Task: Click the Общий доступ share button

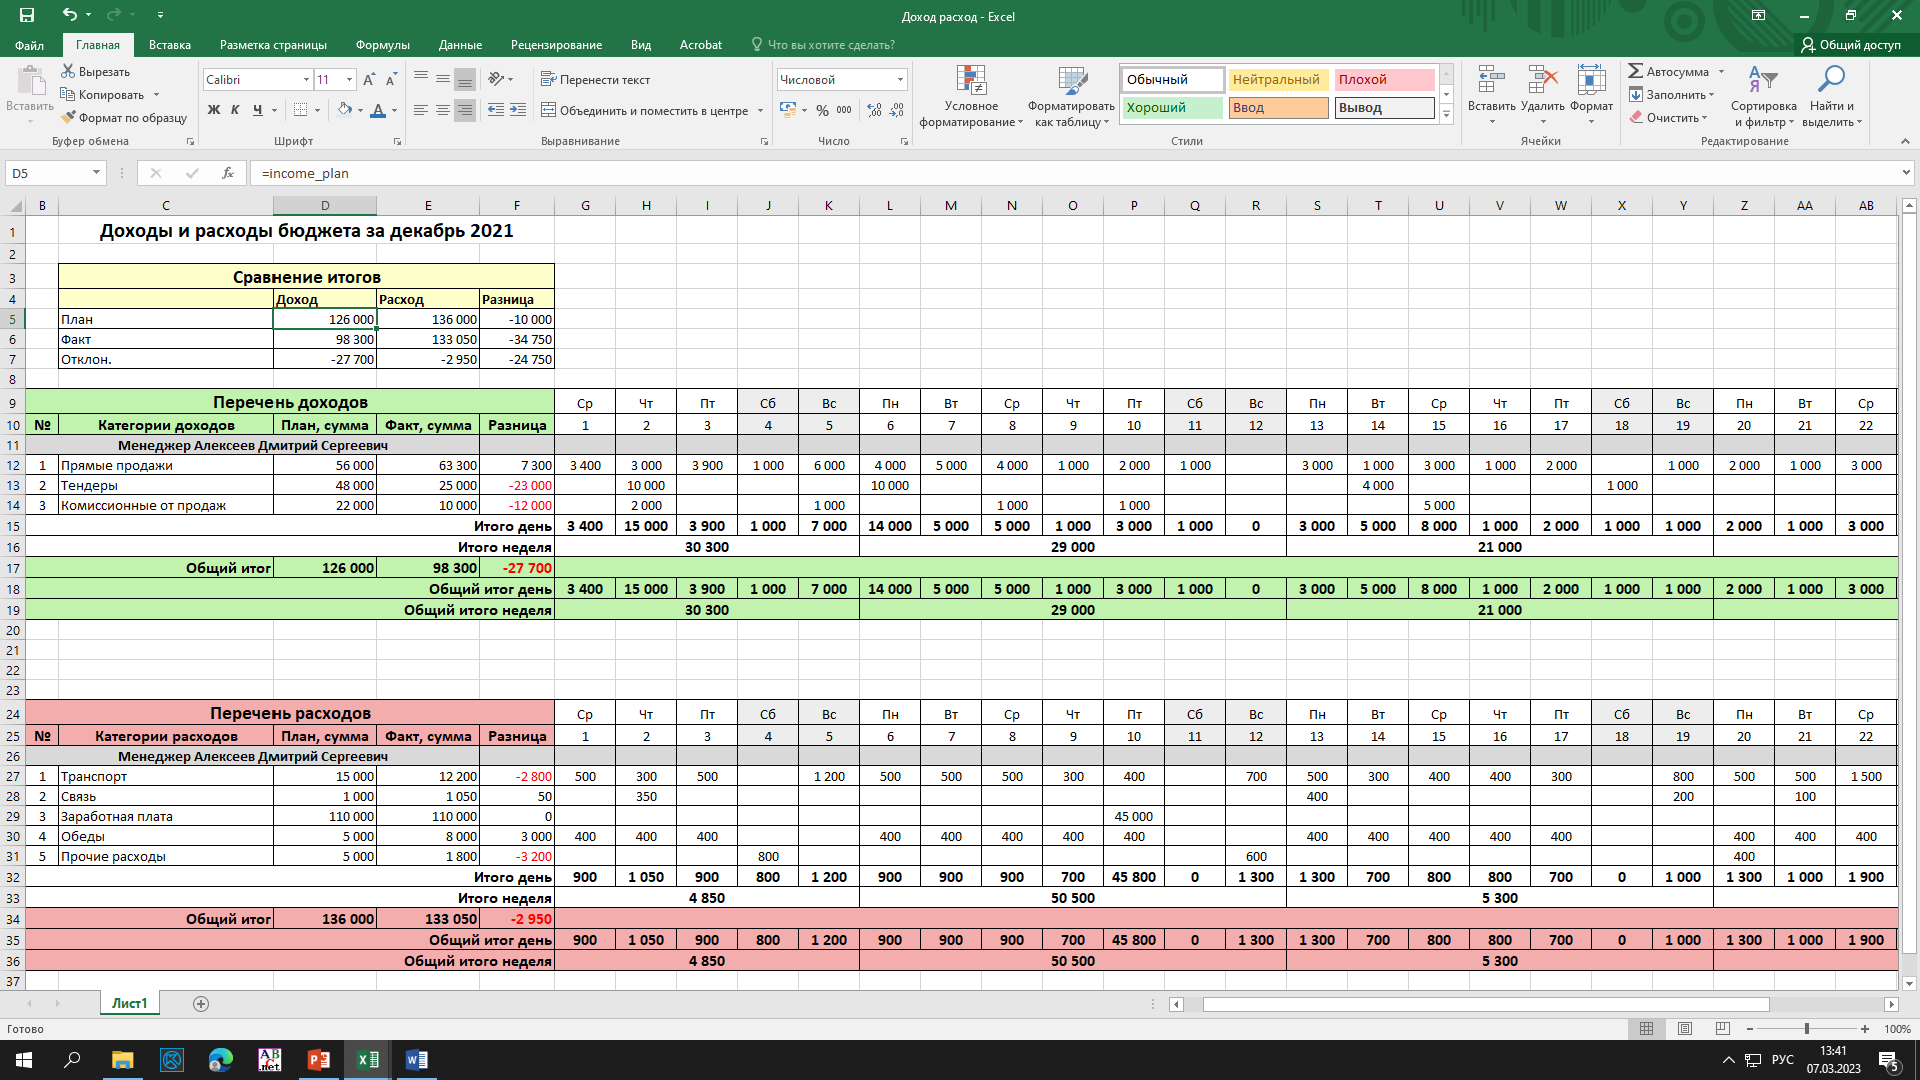Action: click(1851, 45)
